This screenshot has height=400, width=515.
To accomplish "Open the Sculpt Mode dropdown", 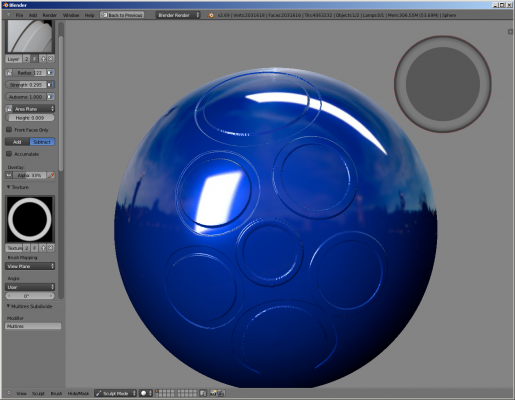I will pyautogui.click(x=116, y=393).
